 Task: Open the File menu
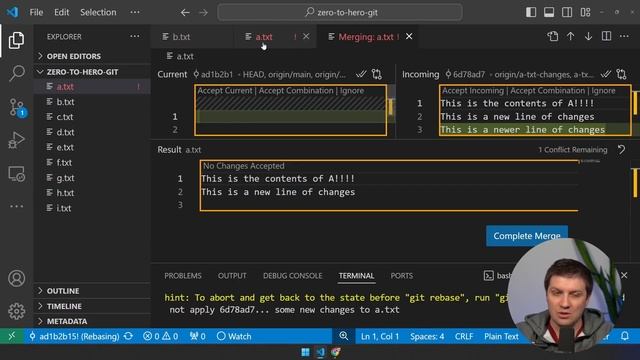click(36, 12)
